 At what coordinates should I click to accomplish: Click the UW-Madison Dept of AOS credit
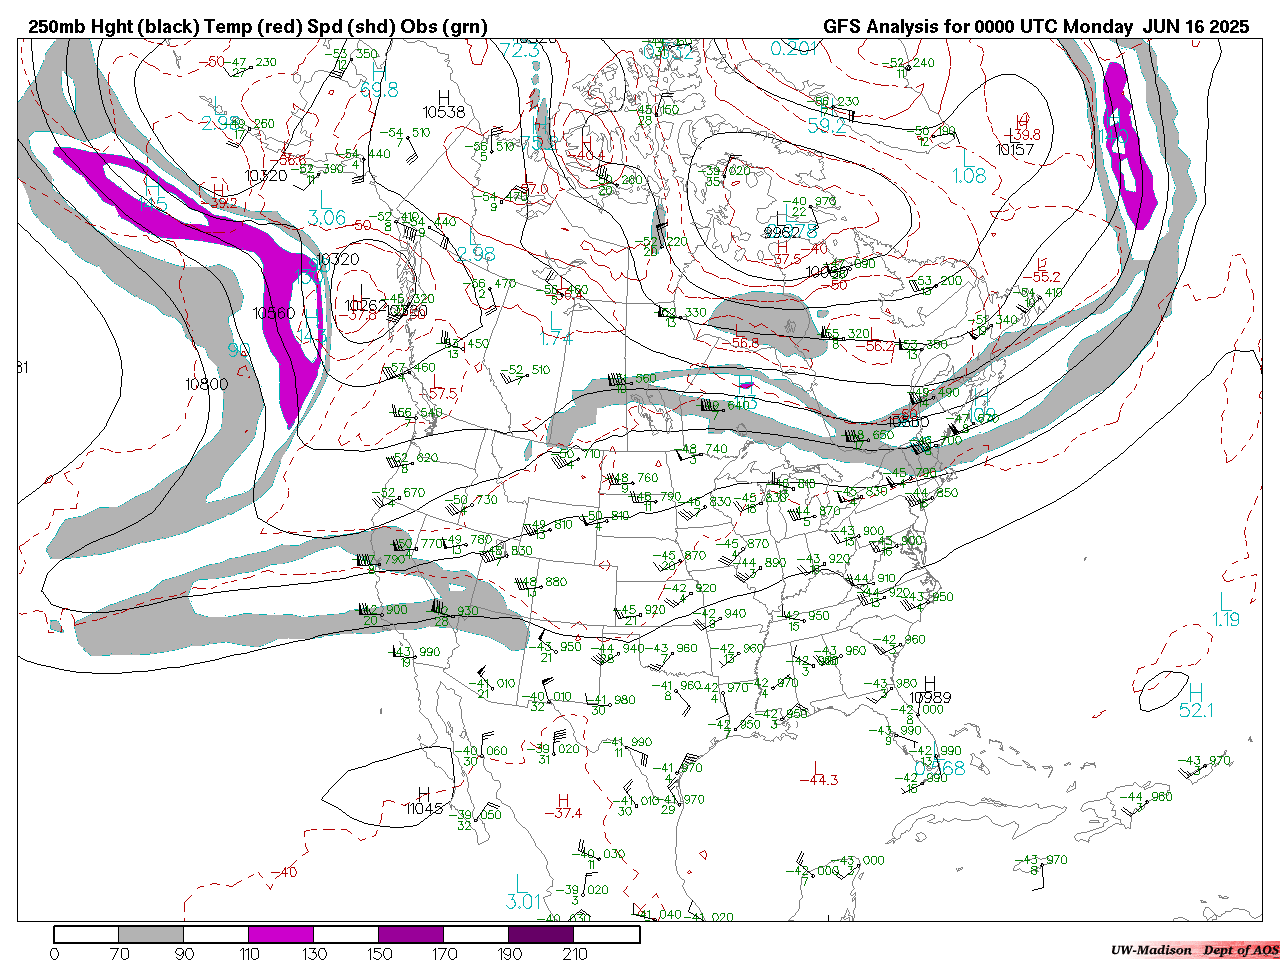pyautogui.click(x=1194, y=950)
